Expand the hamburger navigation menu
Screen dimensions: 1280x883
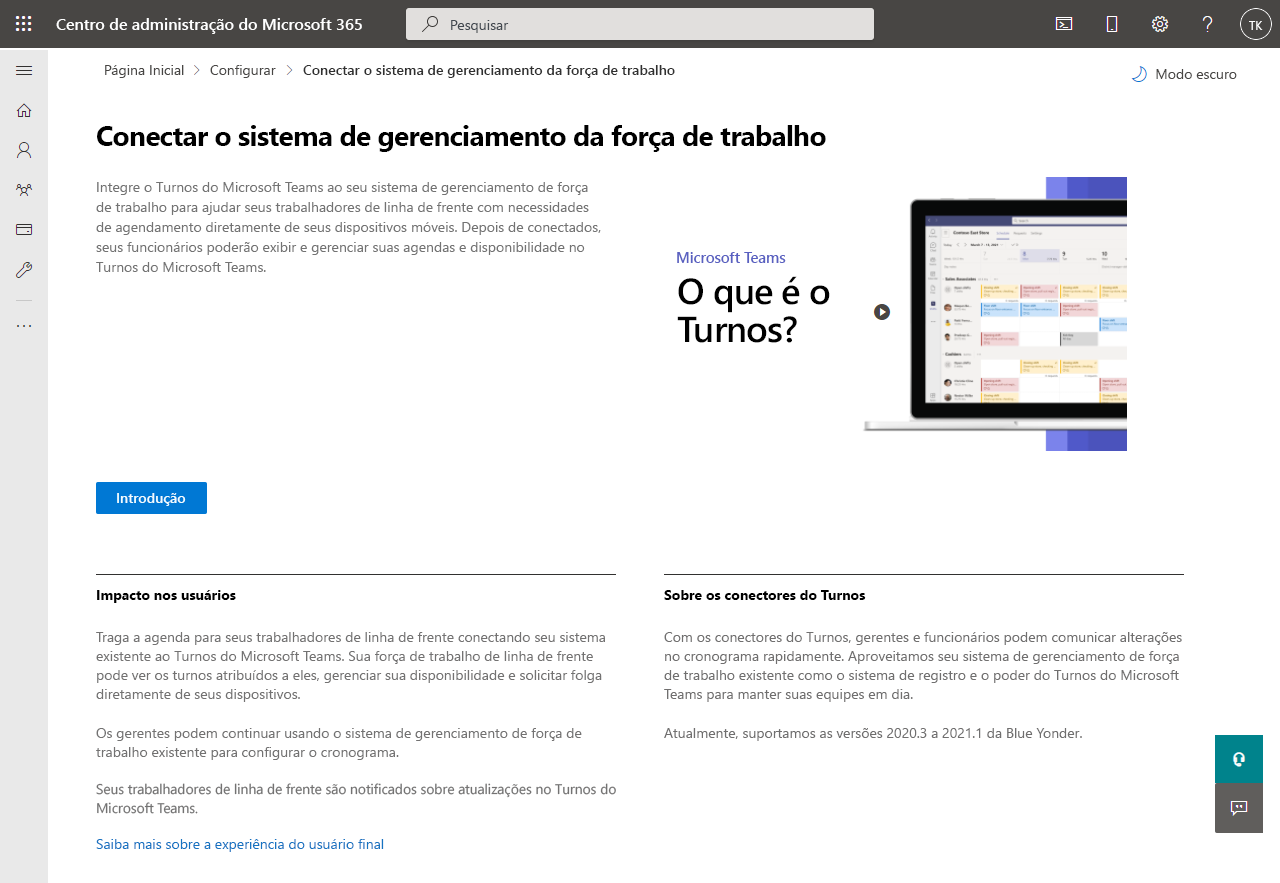tap(24, 70)
